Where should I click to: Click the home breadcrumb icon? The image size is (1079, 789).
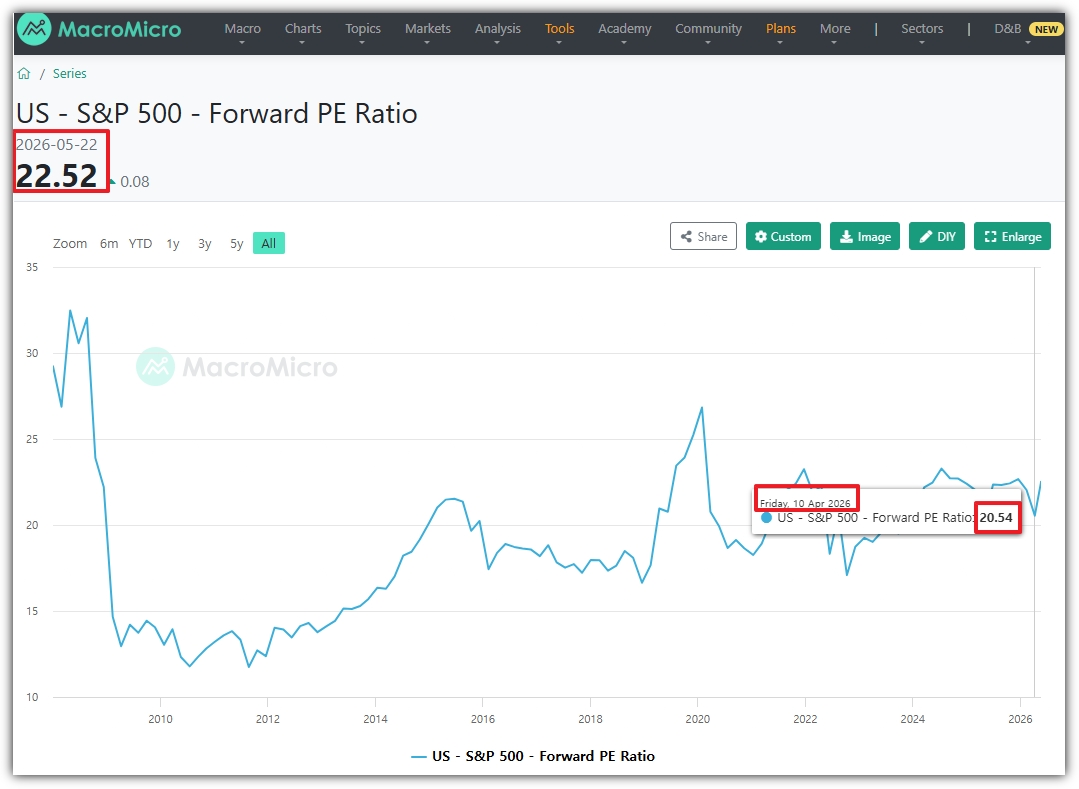[x=24, y=74]
